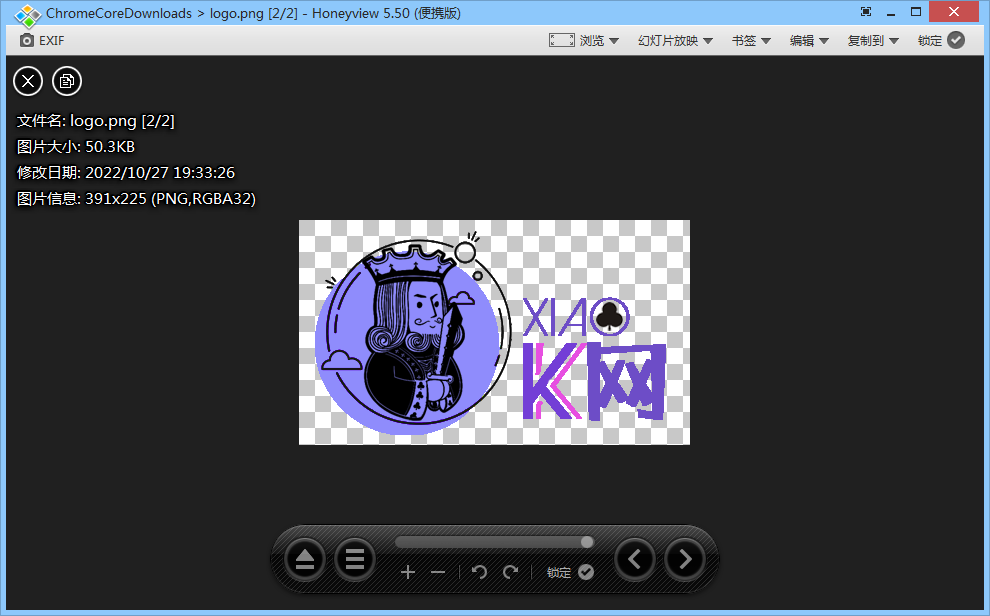Image resolution: width=990 pixels, height=616 pixels.
Task: Toggle 锁定 lock in the top toolbar
Action: pos(941,40)
